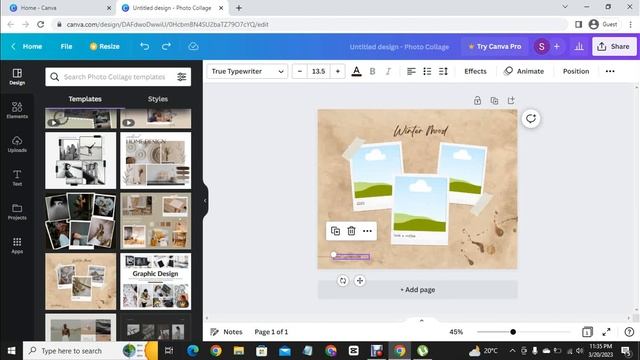640x360 pixels.
Task: Open the Projects sidebar panel
Action: (17, 212)
